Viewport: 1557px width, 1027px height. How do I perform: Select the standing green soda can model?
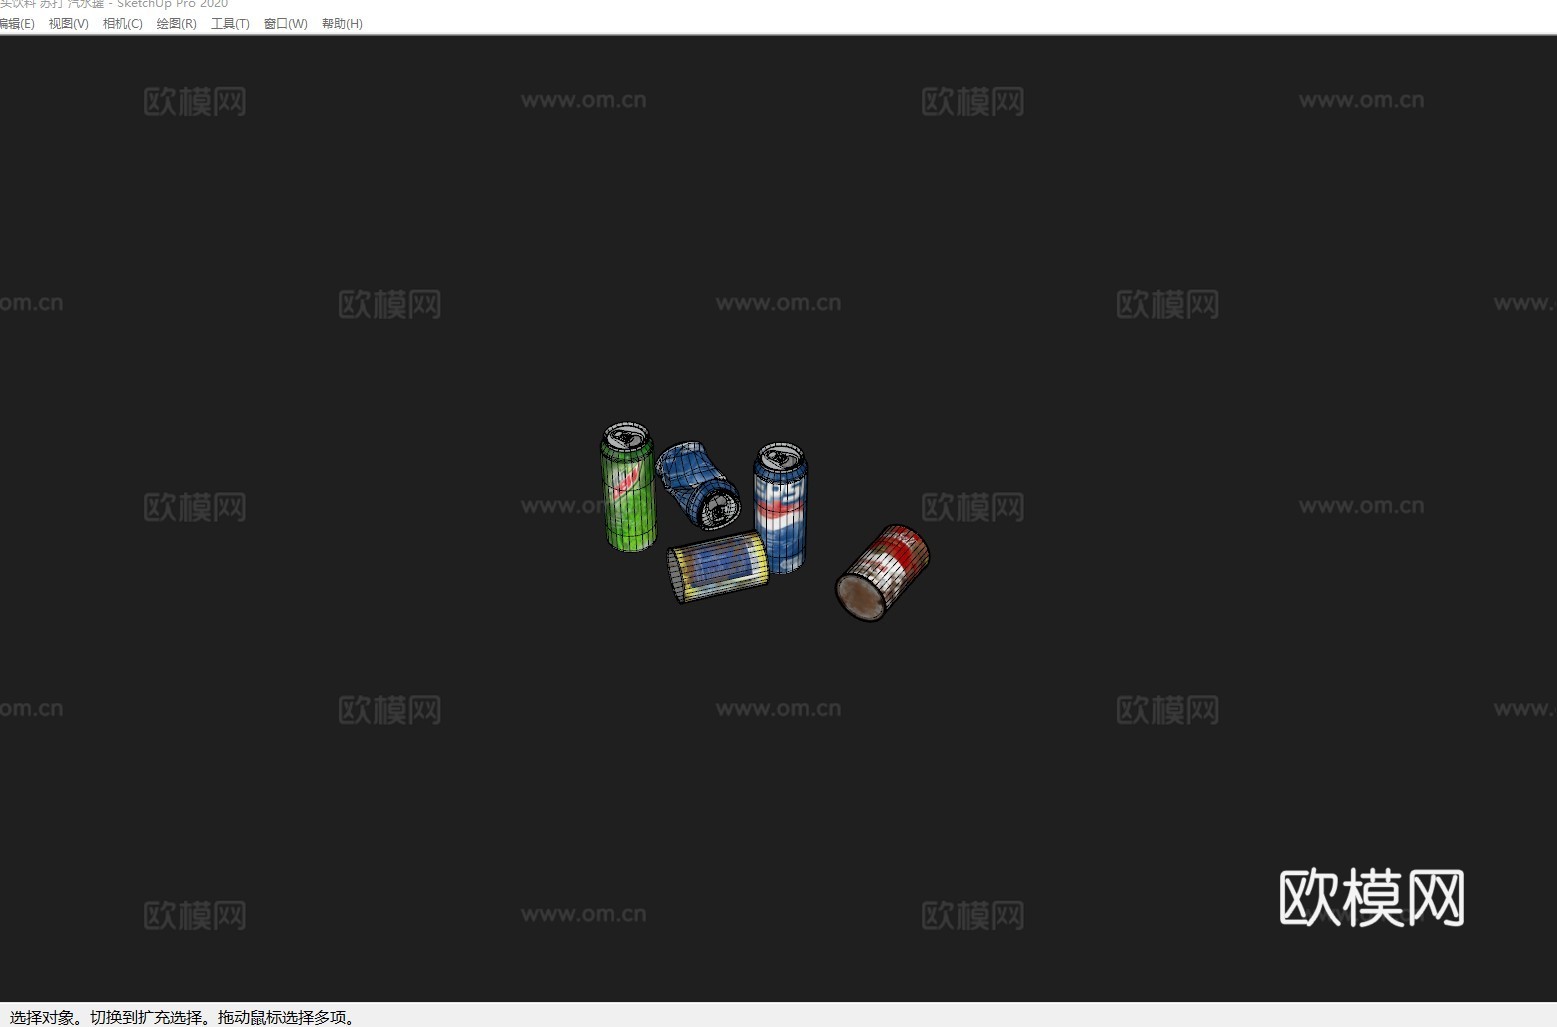click(x=629, y=488)
